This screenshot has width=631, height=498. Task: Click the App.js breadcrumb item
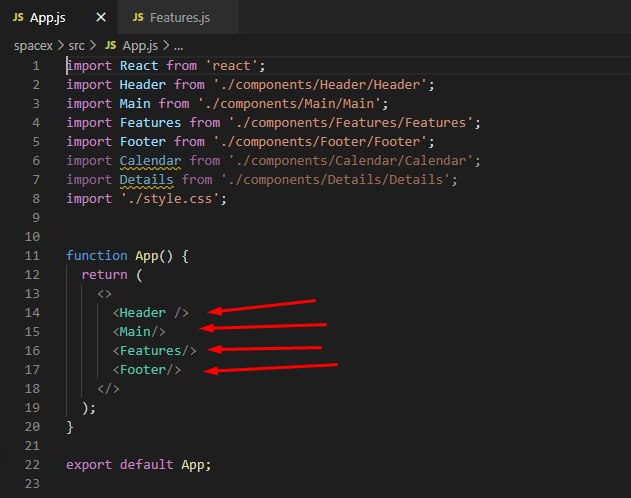pyautogui.click(x=140, y=46)
